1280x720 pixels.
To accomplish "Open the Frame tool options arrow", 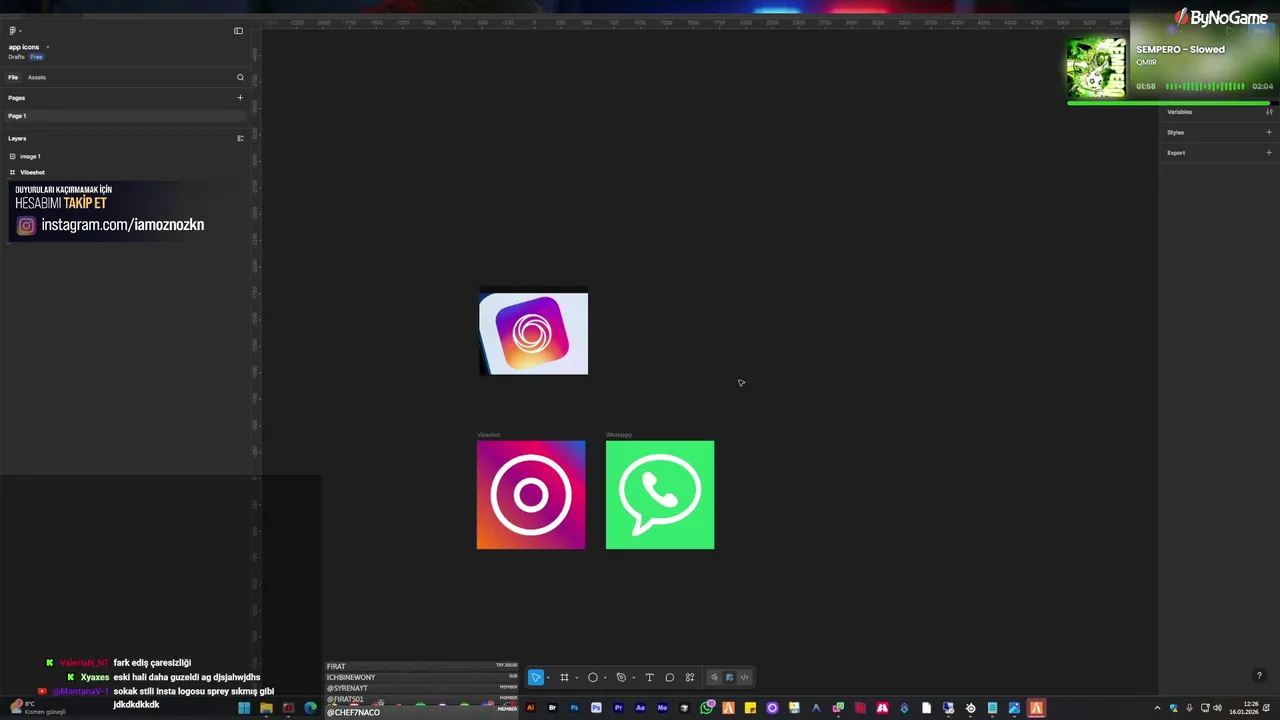I will (576, 678).
